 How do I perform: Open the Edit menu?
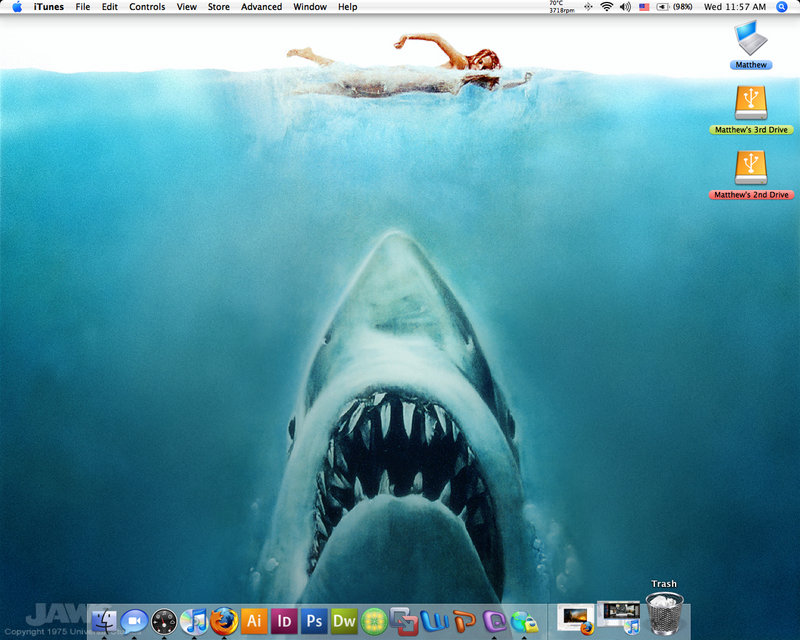coord(110,7)
